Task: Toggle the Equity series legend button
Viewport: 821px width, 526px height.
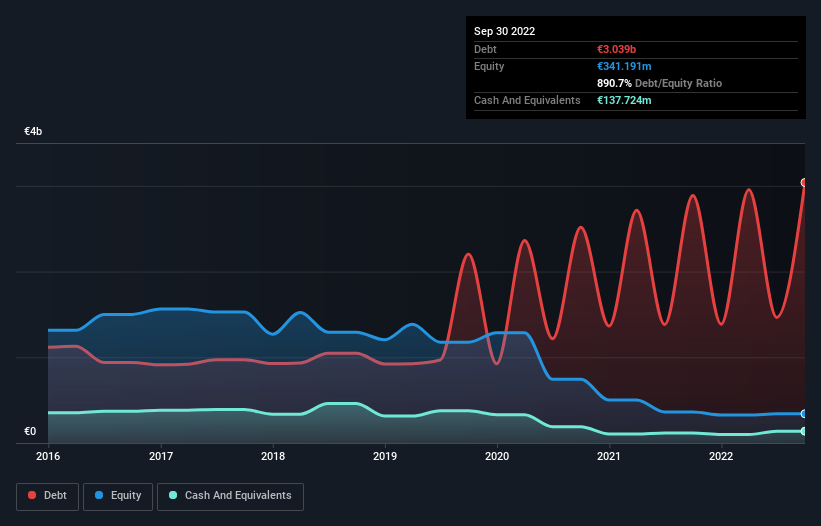Action: tap(118, 496)
